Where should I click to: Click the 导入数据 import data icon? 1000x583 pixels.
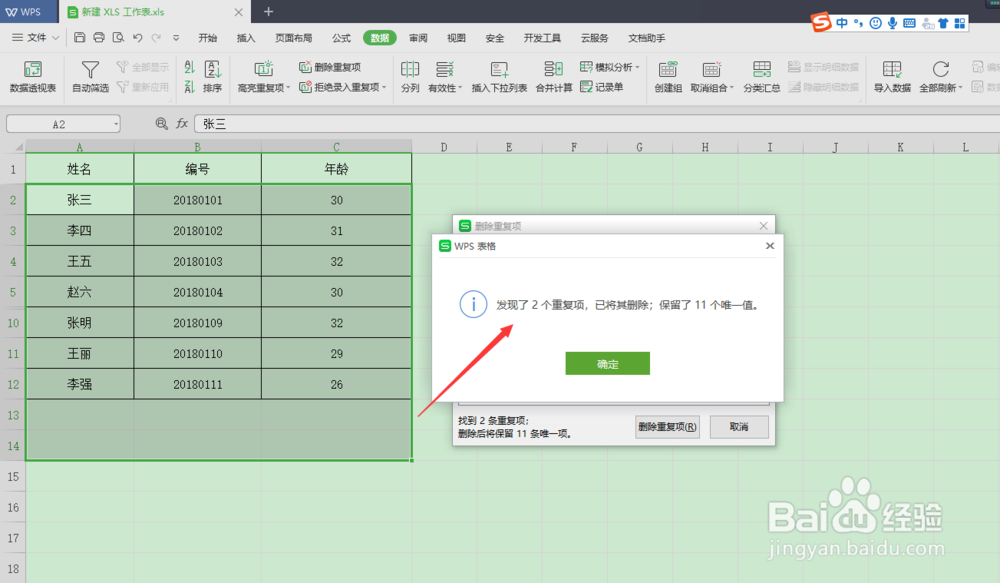[892, 78]
